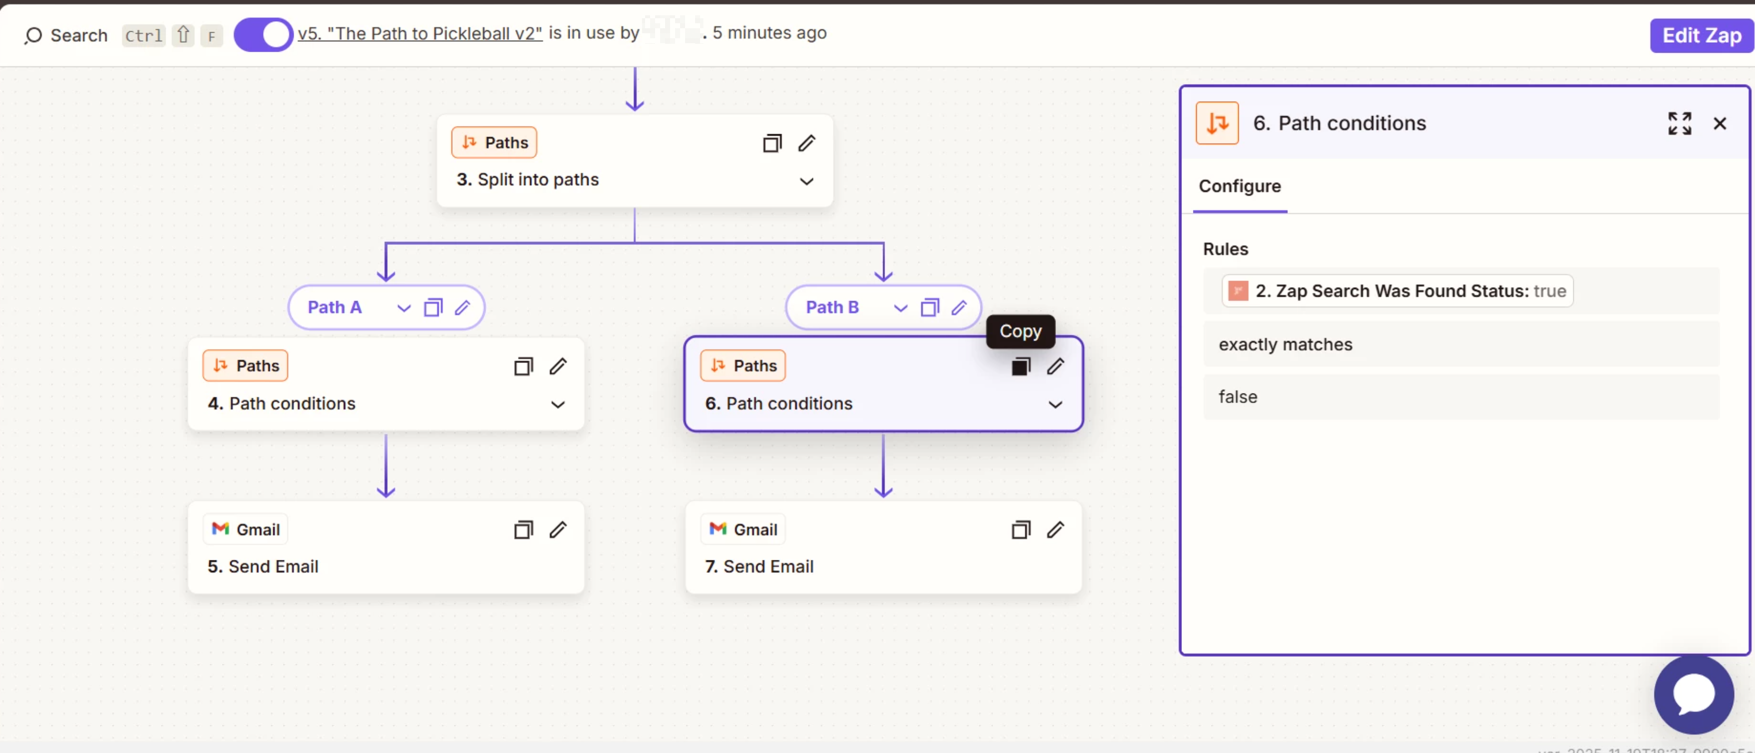Open the chat support bubble
Screen dimensions: 1755x753
1693,694
